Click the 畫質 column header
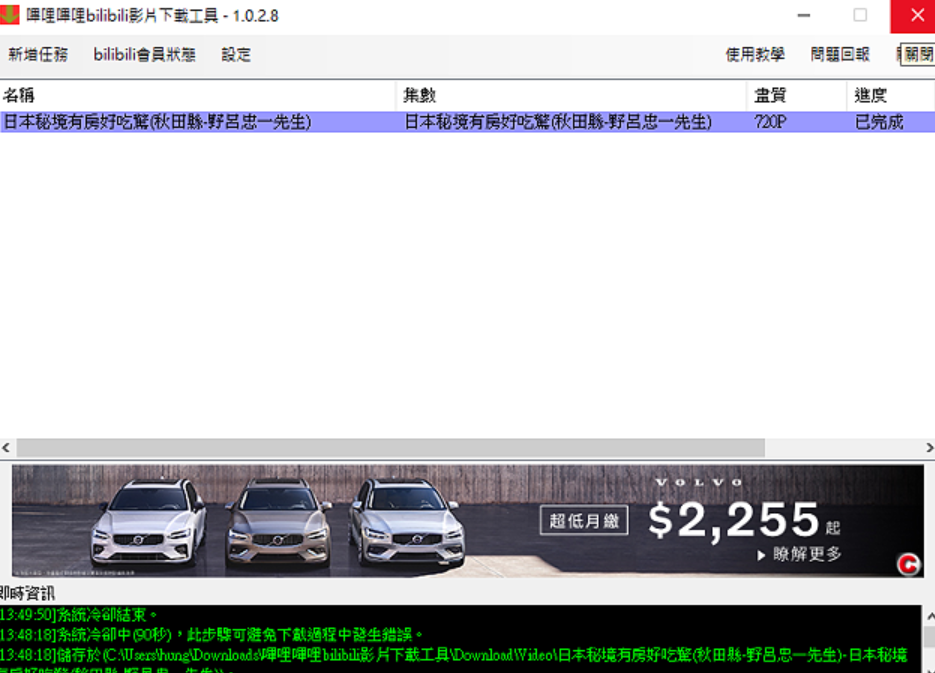935x673 pixels. pos(797,95)
